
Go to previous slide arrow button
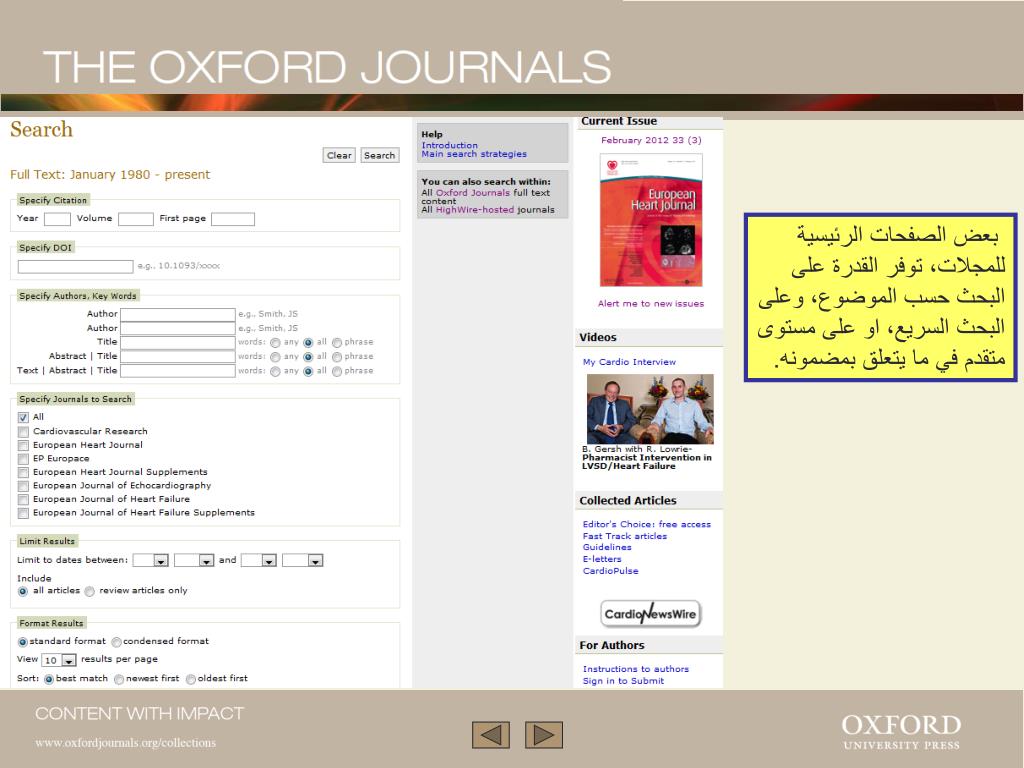coord(490,735)
